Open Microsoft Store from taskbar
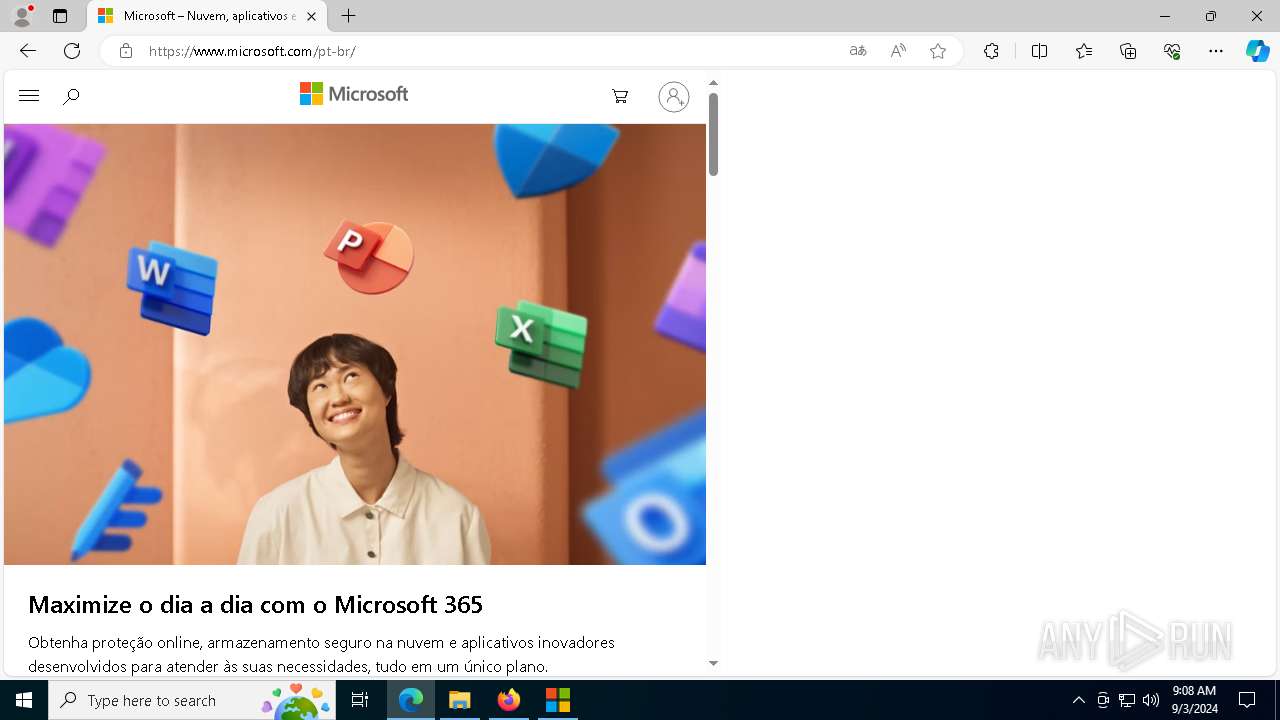The width and height of the screenshot is (1280, 720). click(x=558, y=700)
